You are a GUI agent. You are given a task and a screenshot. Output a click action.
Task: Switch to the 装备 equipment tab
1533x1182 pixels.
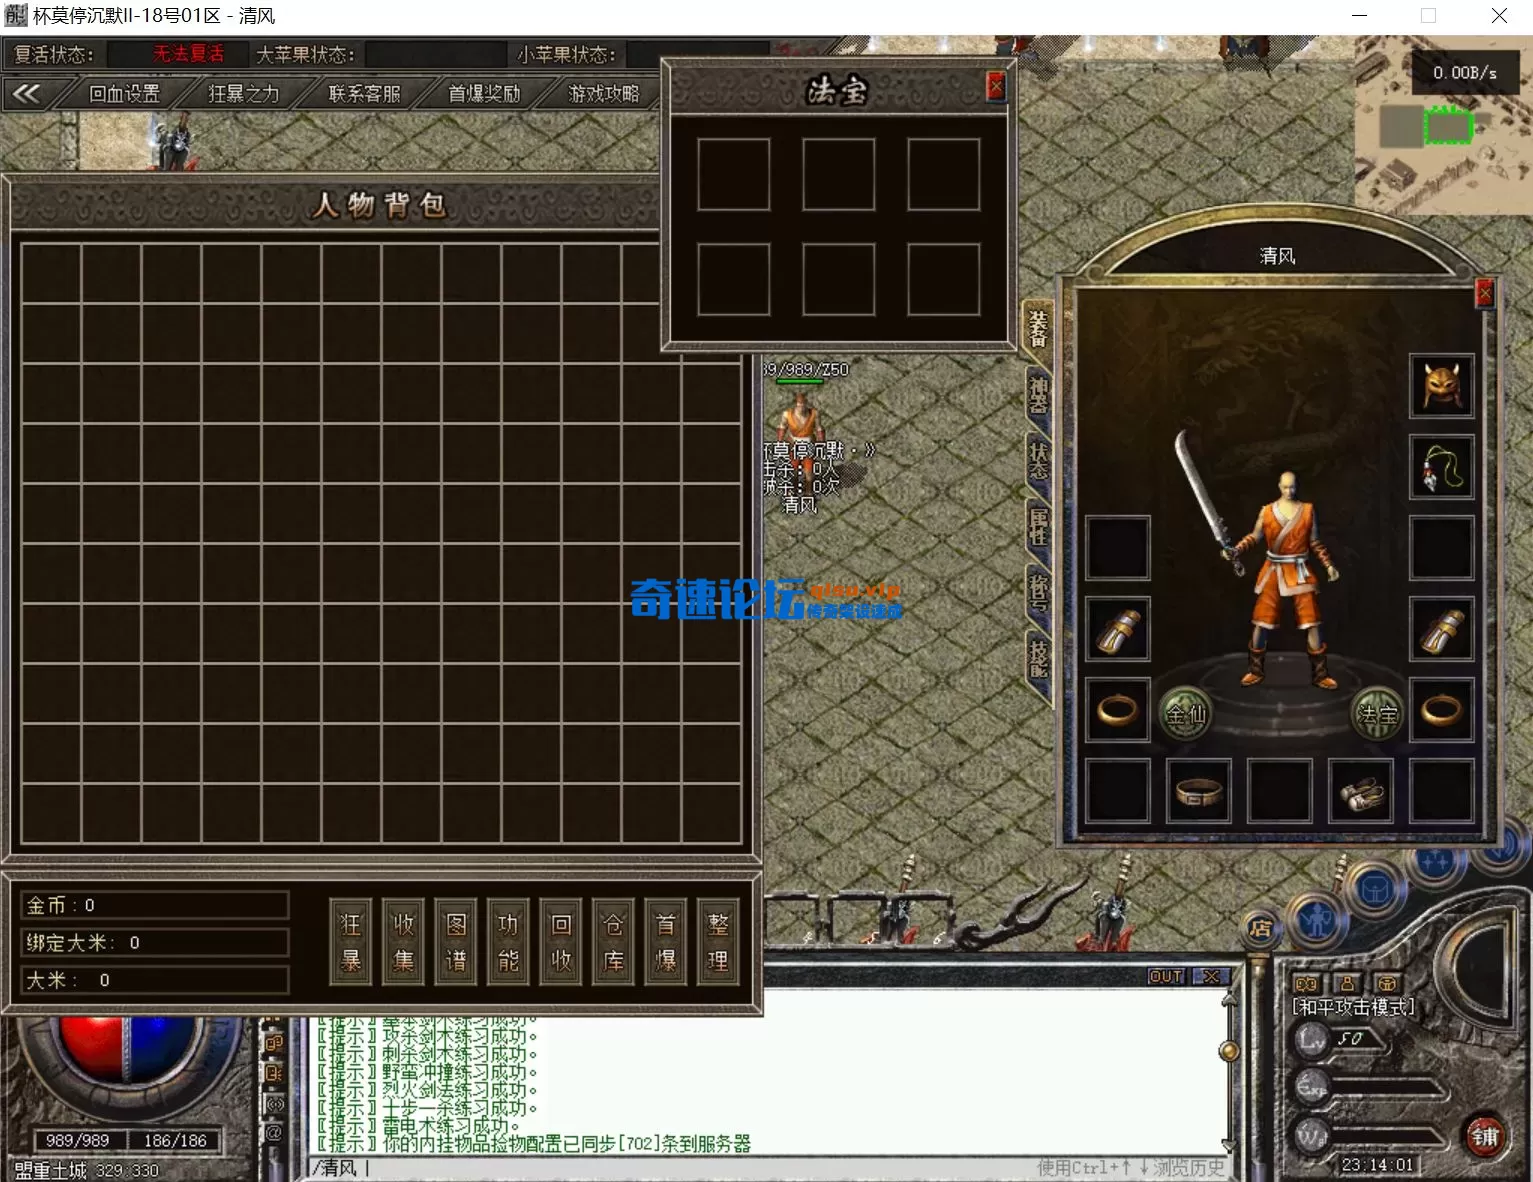point(1039,329)
